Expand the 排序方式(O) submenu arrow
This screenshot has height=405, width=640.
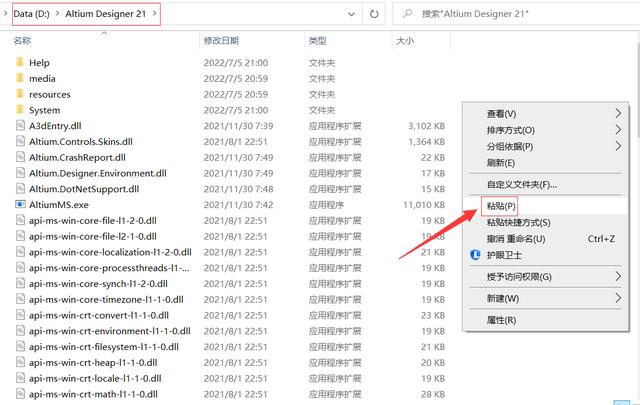point(618,130)
